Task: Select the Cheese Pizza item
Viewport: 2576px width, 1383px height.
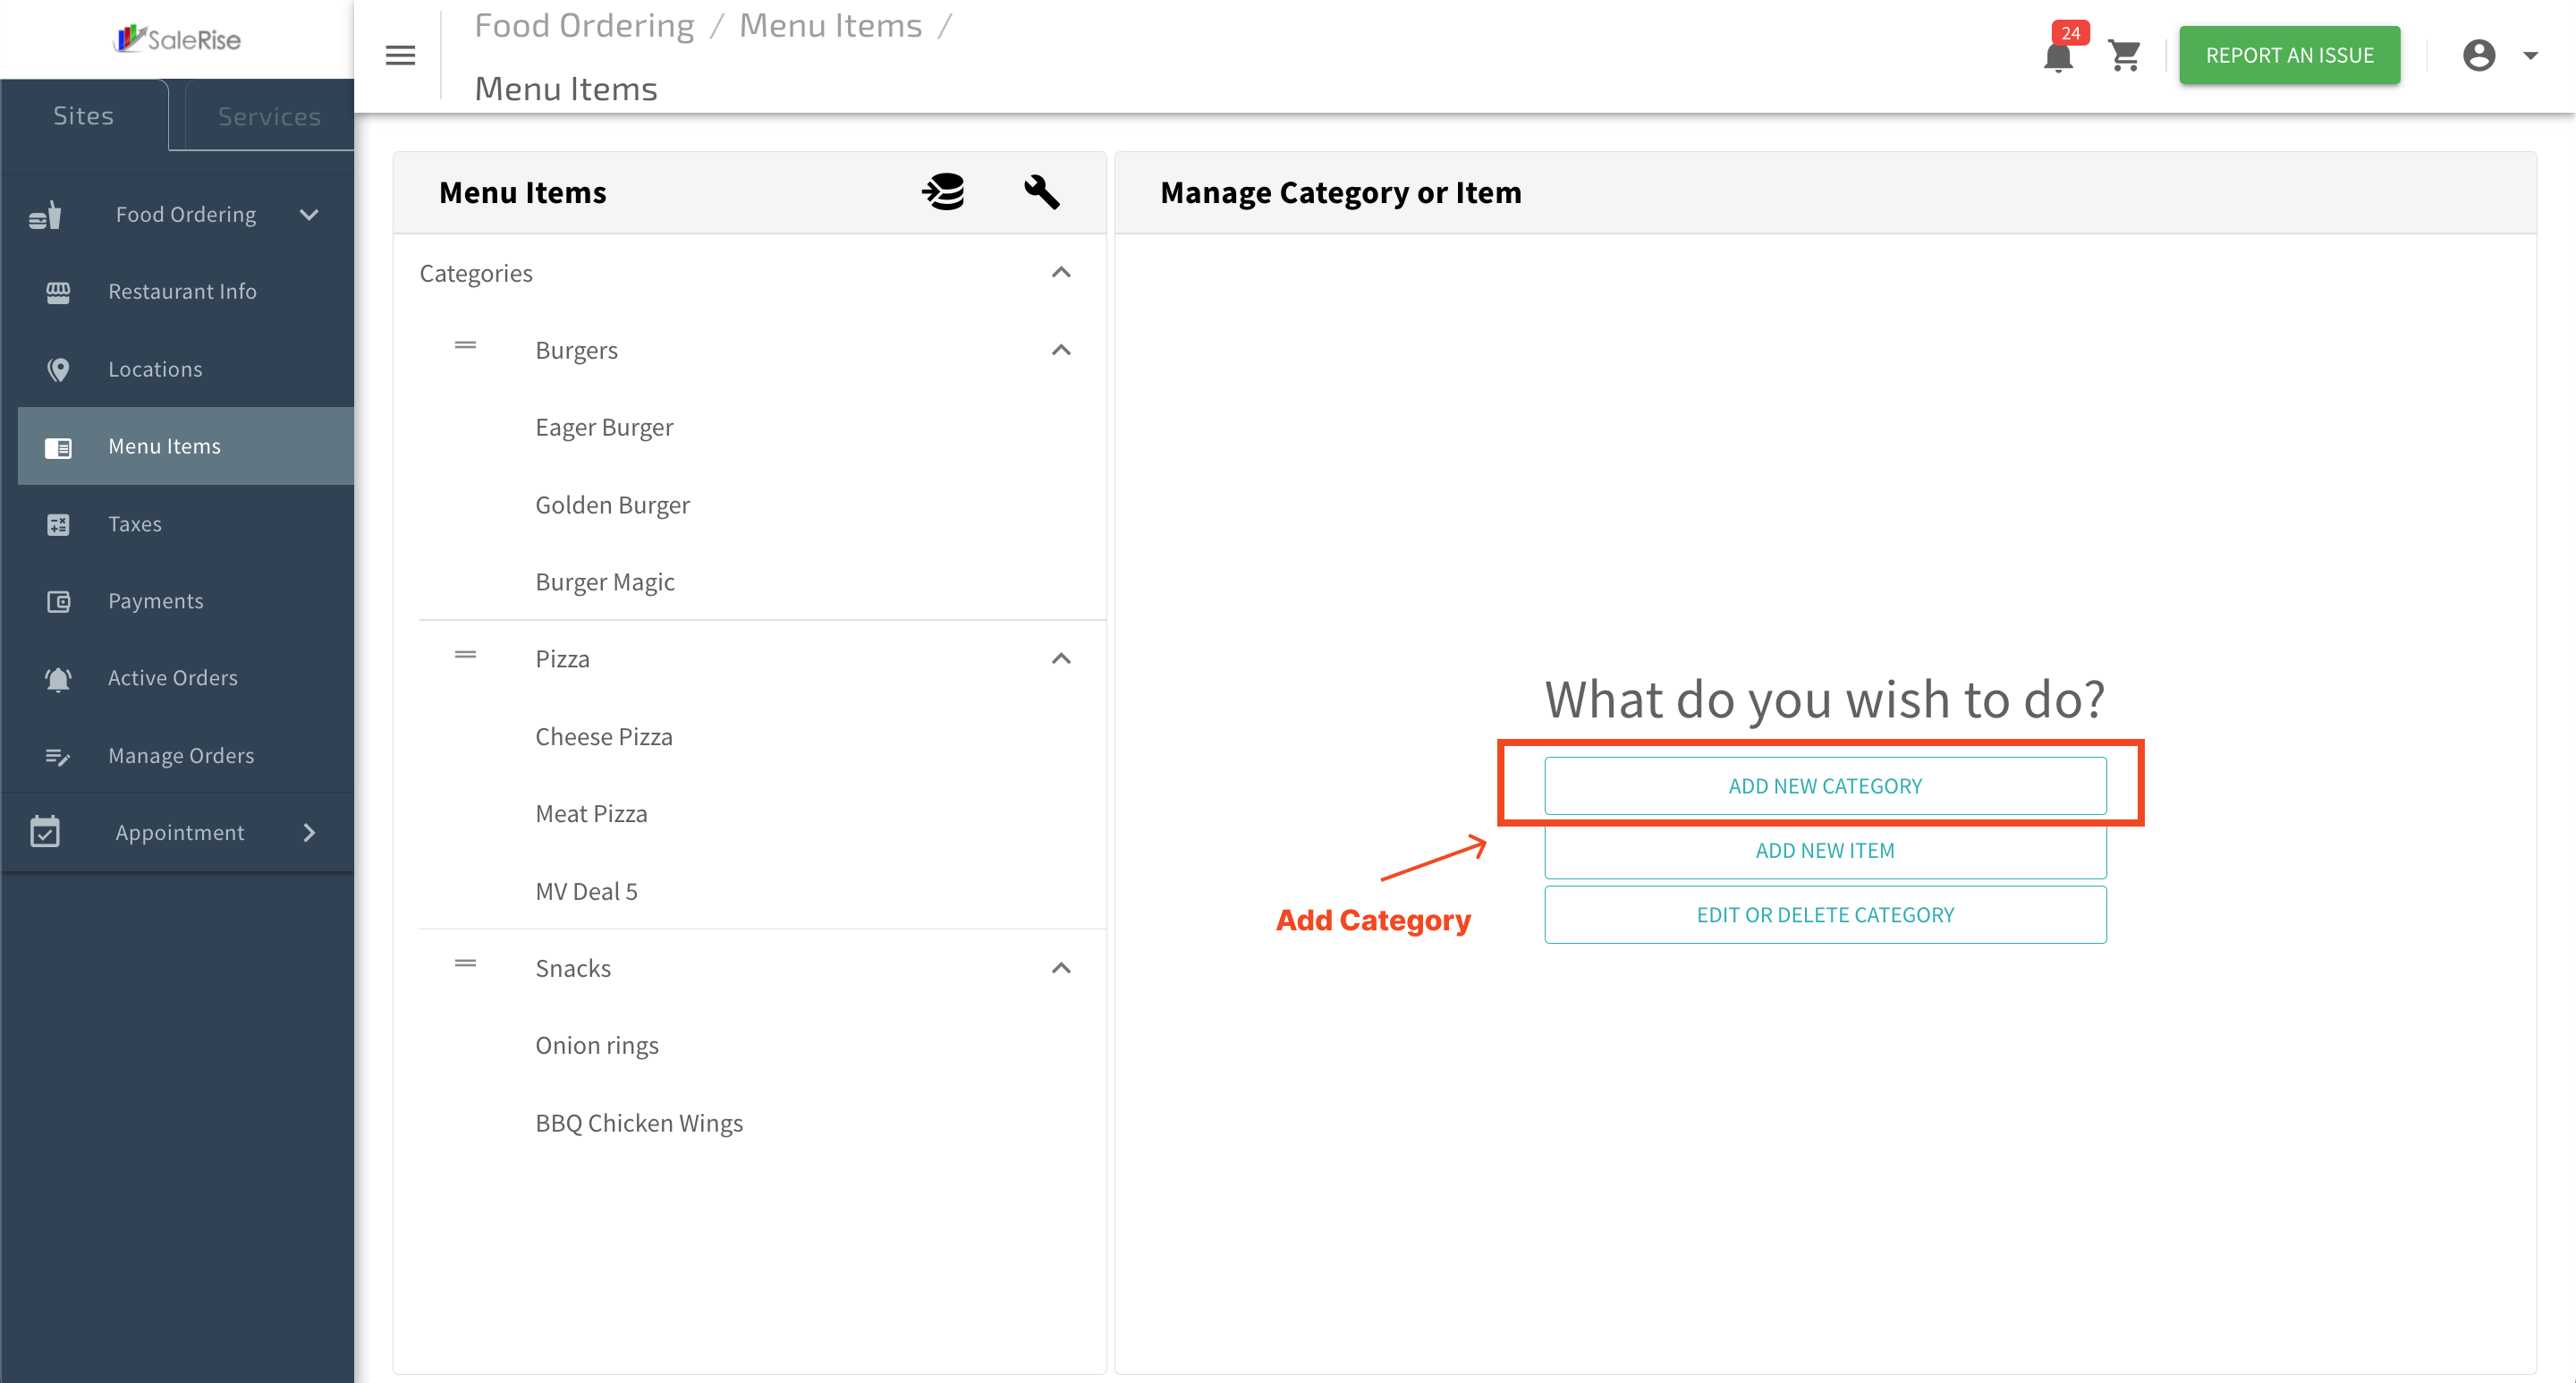Action: click(x=604, y=737)
